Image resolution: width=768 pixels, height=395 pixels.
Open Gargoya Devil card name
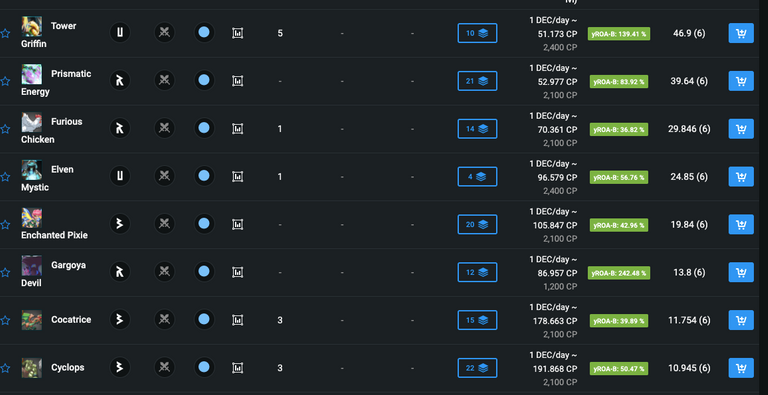pos(53,274)
